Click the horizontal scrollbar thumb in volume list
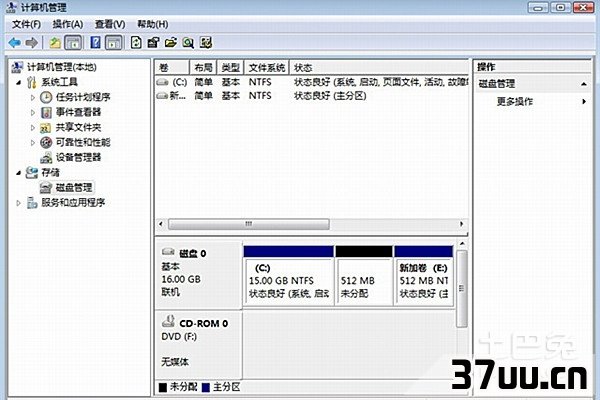 point(249,224)
